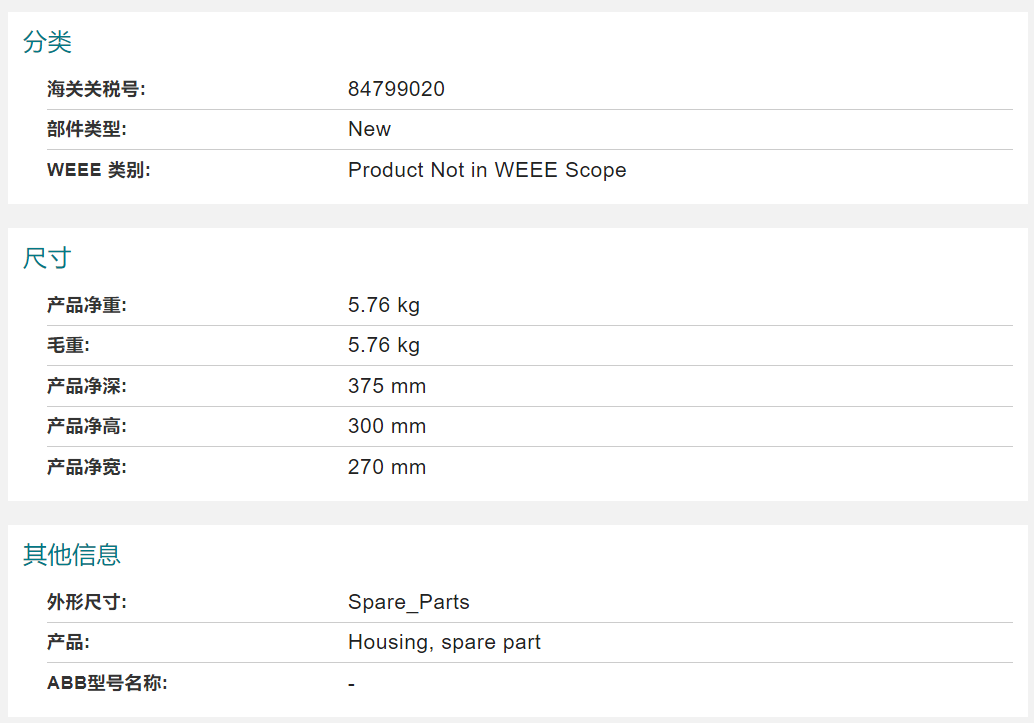This screenshot has height=723, width=1034.
Task: Click the ABB型号名称 label
Action: pos(107,683)
